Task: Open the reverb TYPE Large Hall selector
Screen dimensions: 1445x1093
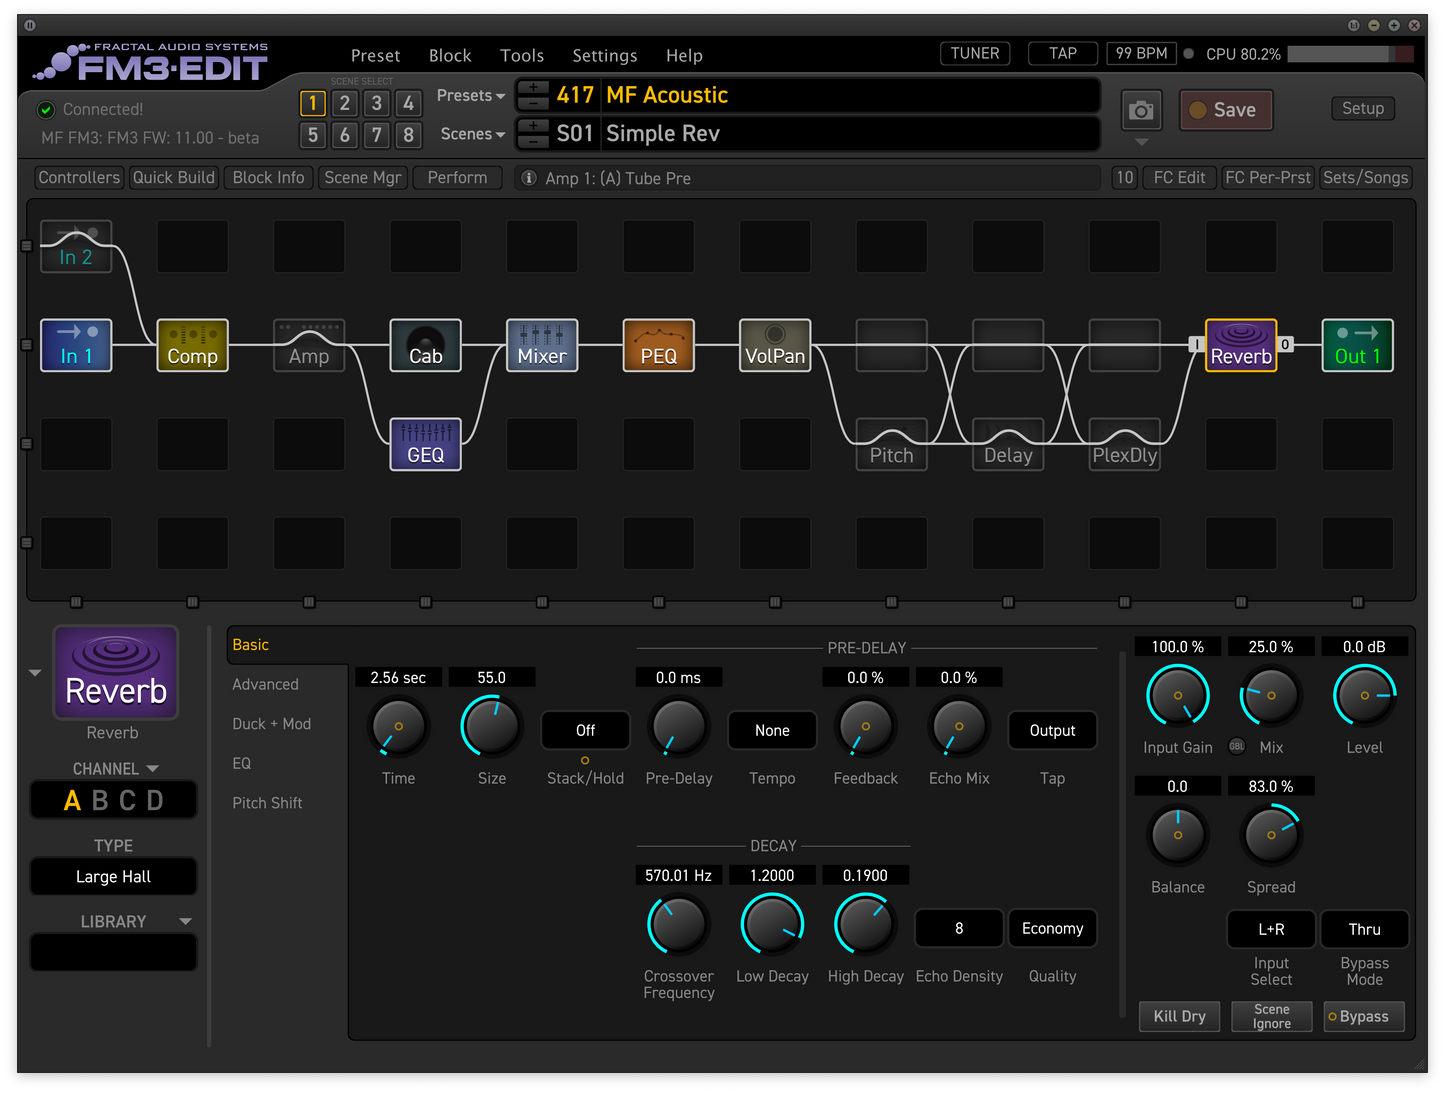Action: pyautogui.click(x=113, y=877)
